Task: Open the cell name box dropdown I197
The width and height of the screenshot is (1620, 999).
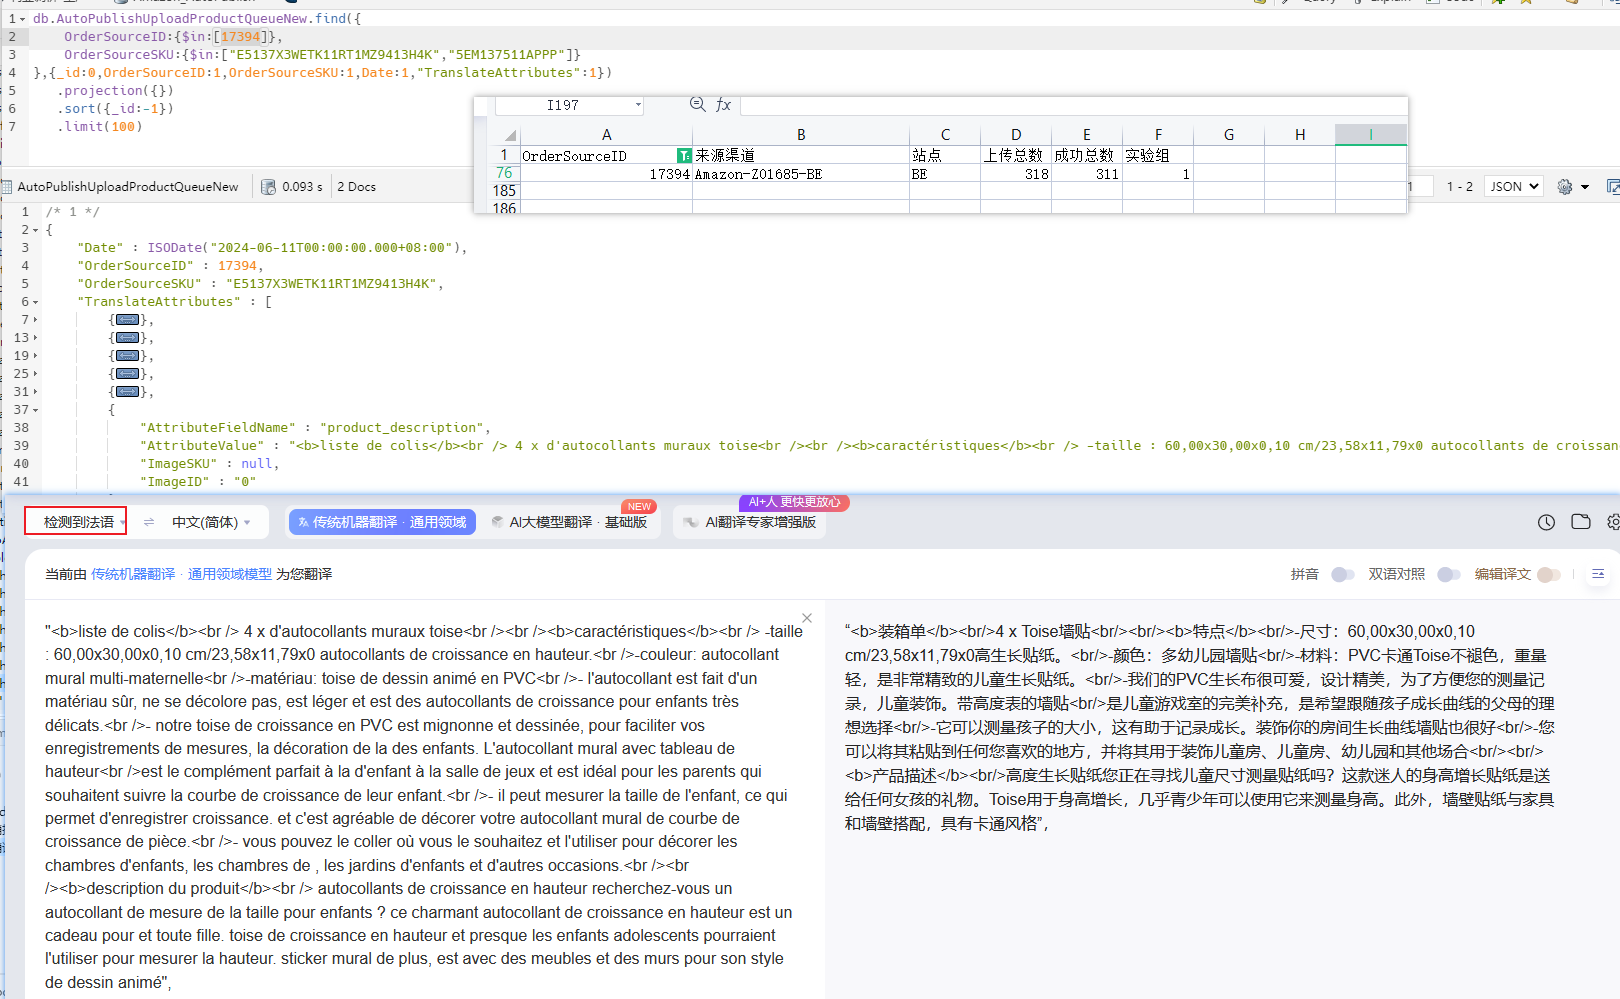Action: click(x=638, y=105)
